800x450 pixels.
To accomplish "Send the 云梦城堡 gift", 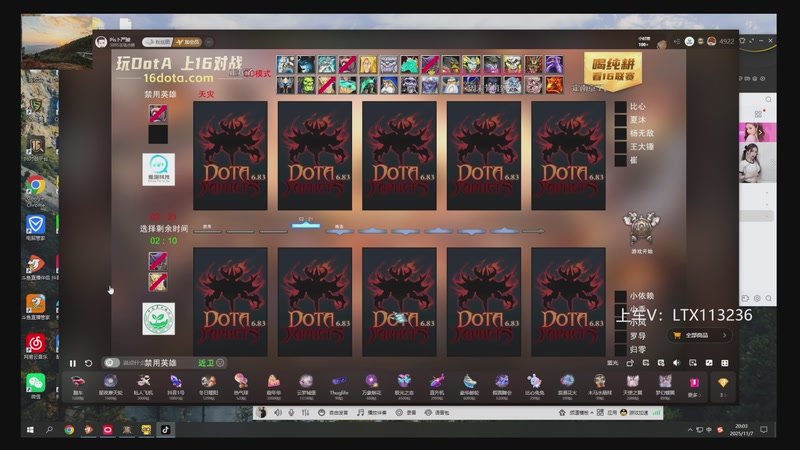I will [306, 386].
